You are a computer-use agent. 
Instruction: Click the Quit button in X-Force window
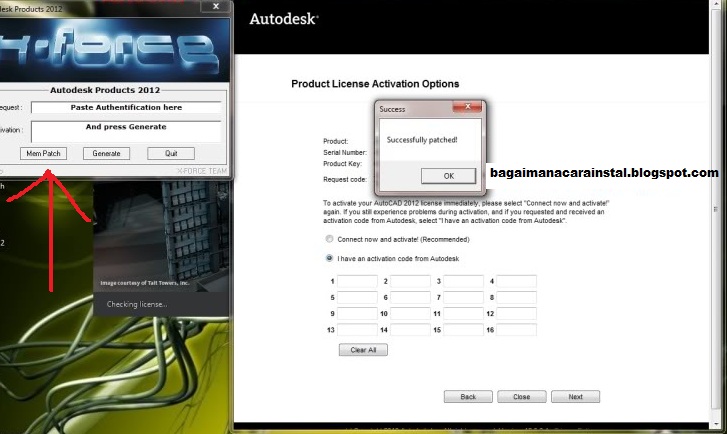coord(171,153)
